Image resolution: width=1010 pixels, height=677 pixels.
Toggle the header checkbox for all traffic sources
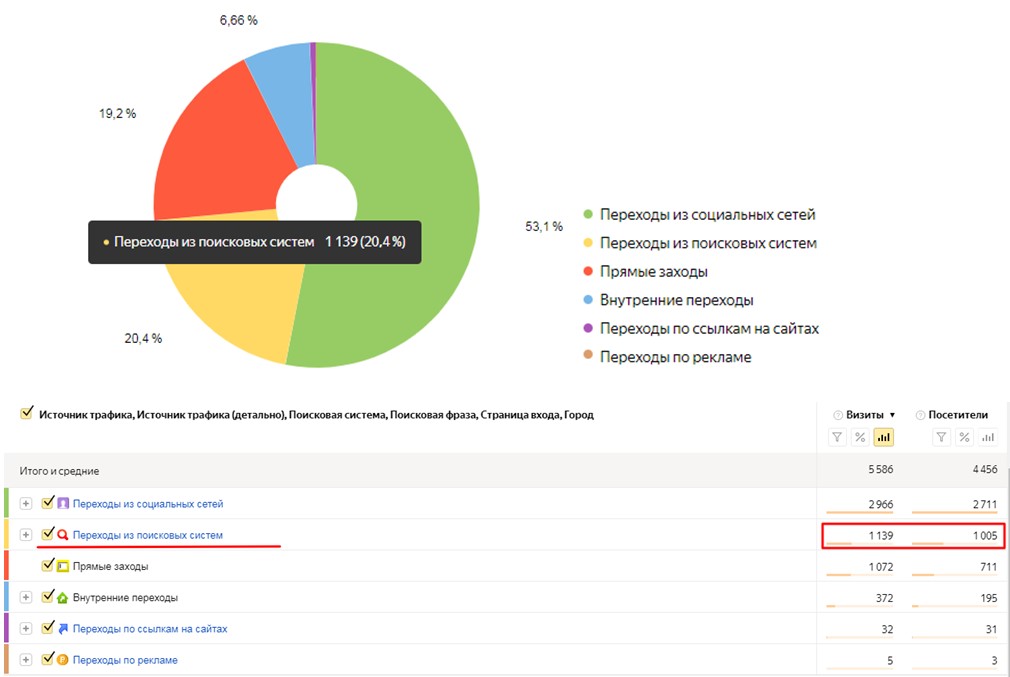[x=26, y=413]
